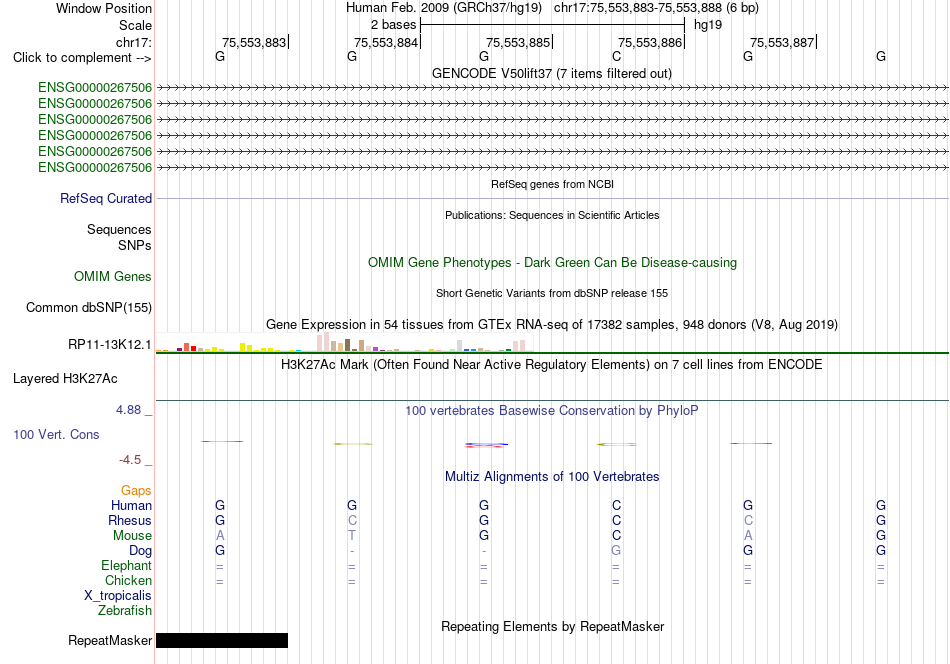950x664 pixels.
Task: Click the window range 'chr17:75,553,883-75,553,888 (6 bp)'
Action: 656,8
